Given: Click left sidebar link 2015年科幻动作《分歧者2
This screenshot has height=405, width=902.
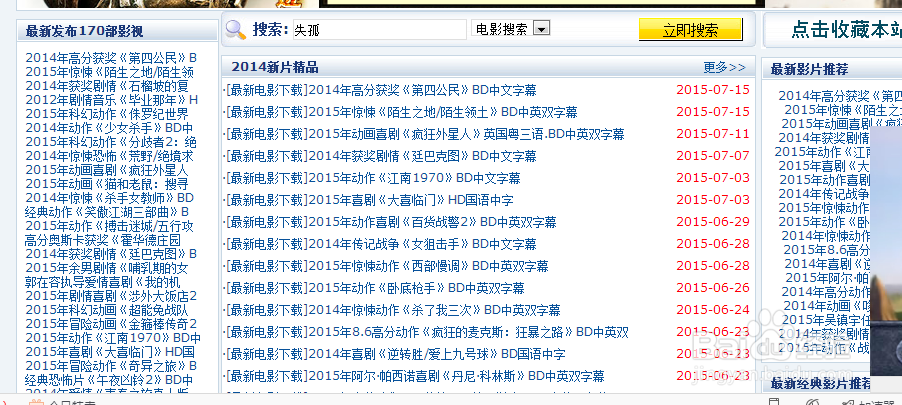Looking at the screenshot, I should 111,142.
